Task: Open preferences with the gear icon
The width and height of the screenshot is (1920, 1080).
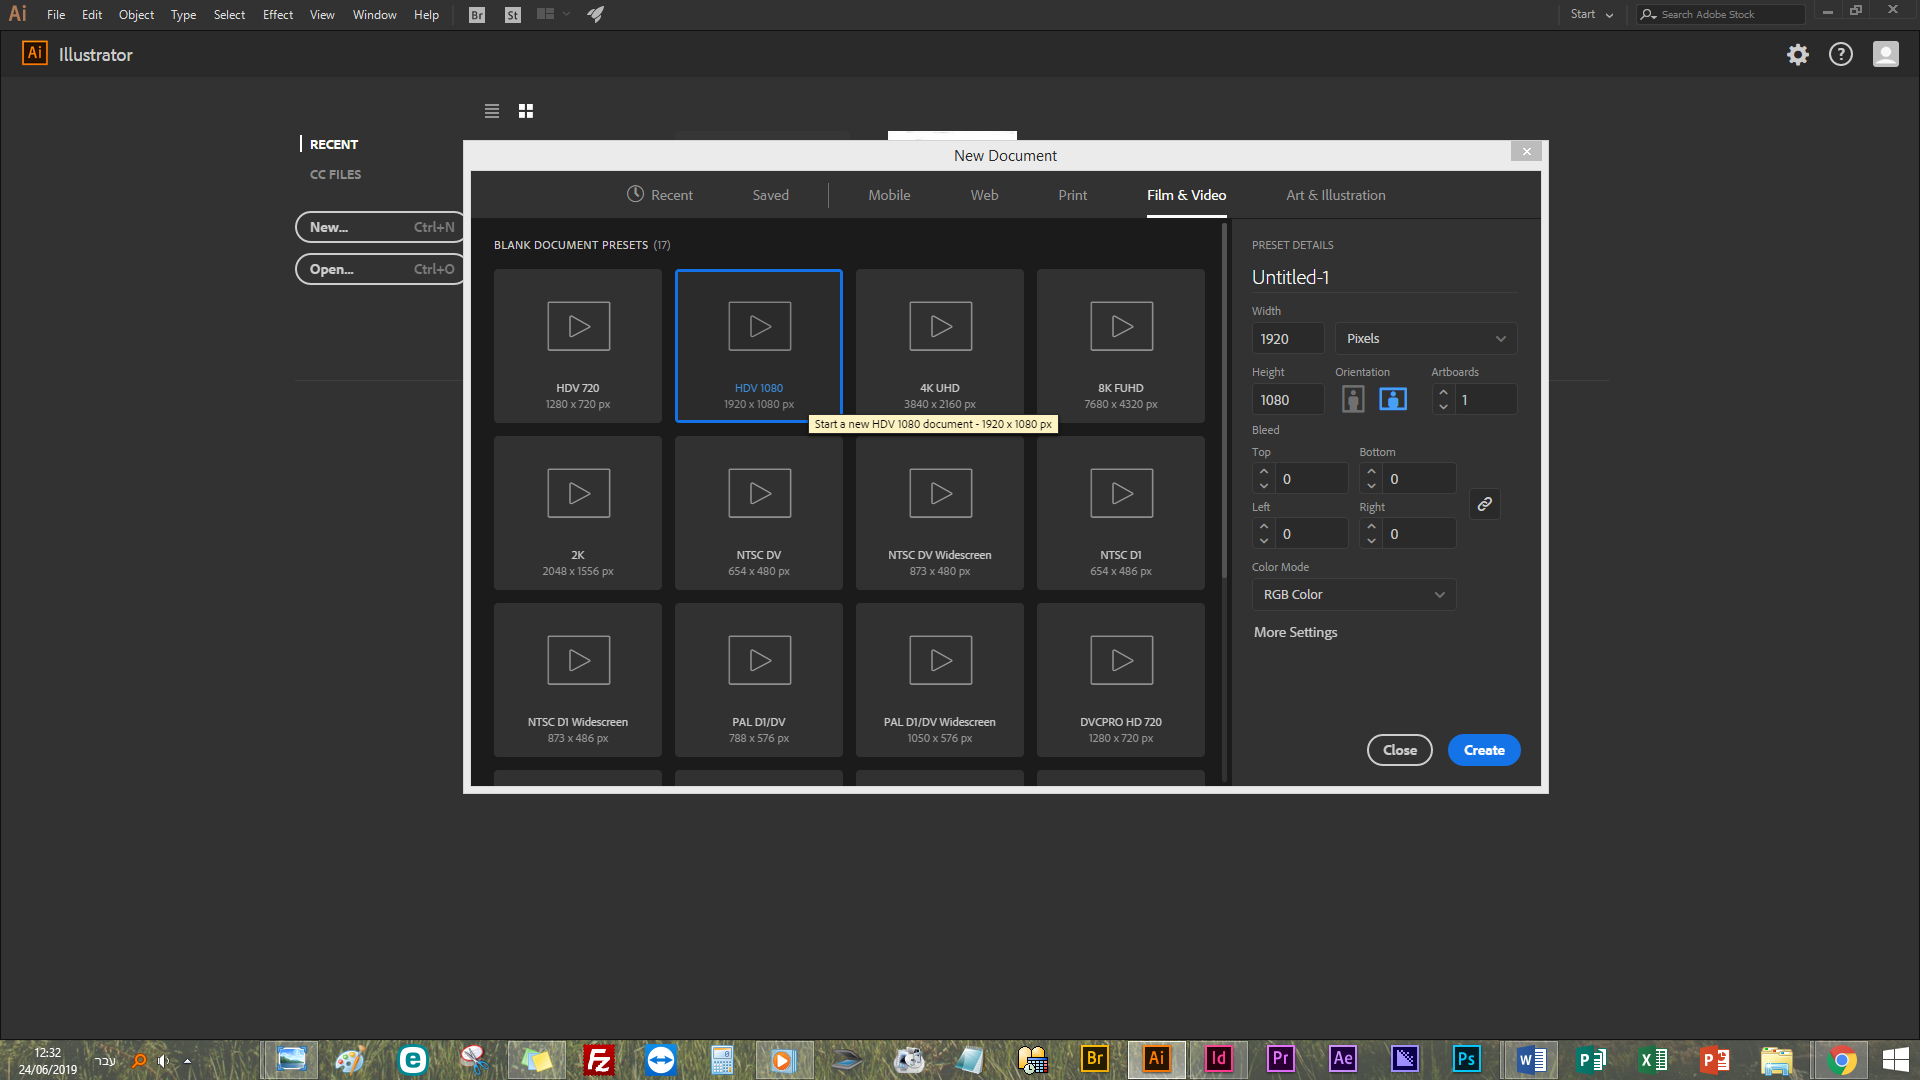Action: point(1797,55)
